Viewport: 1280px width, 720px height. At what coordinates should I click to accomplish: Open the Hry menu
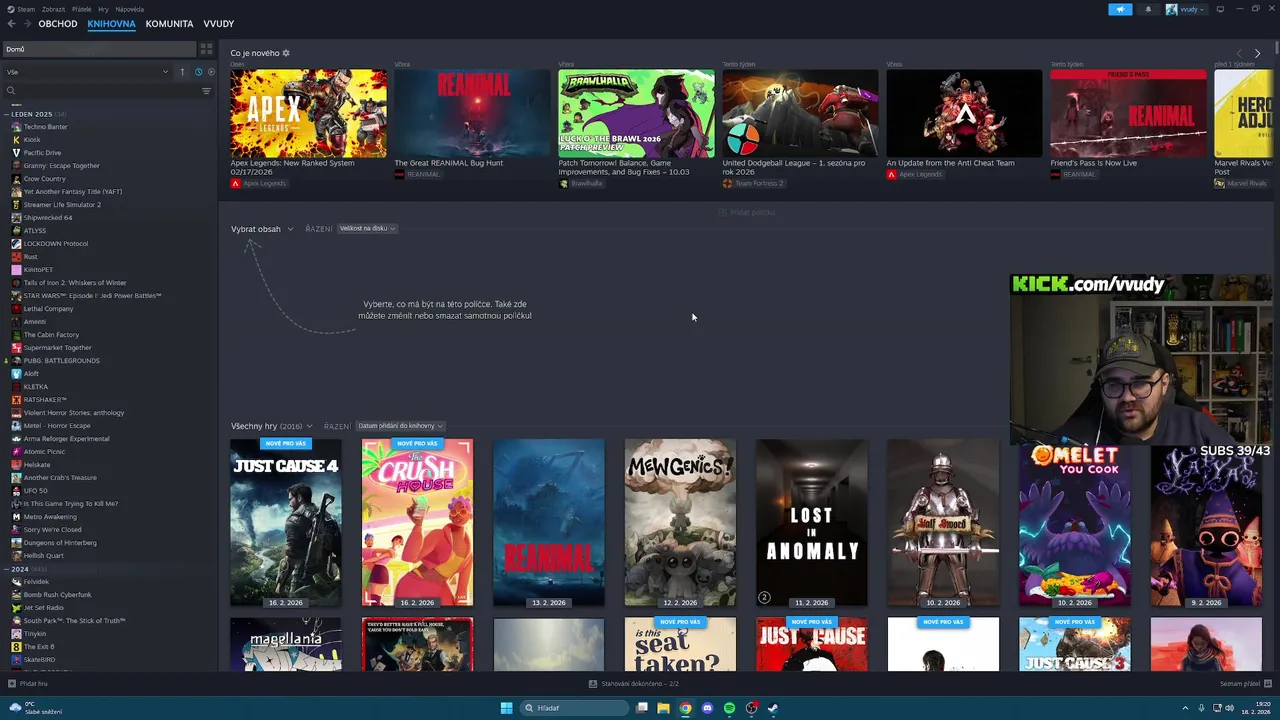tap(104, 9)
